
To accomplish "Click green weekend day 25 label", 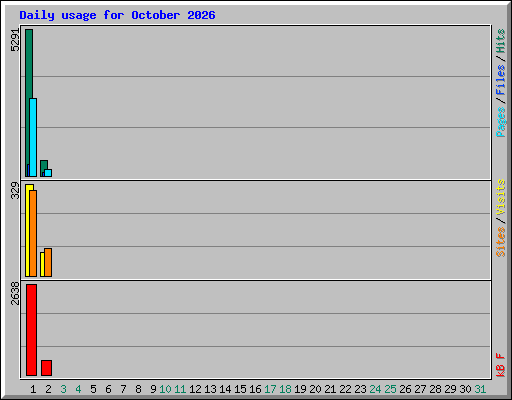I will [x=390, y=389].
